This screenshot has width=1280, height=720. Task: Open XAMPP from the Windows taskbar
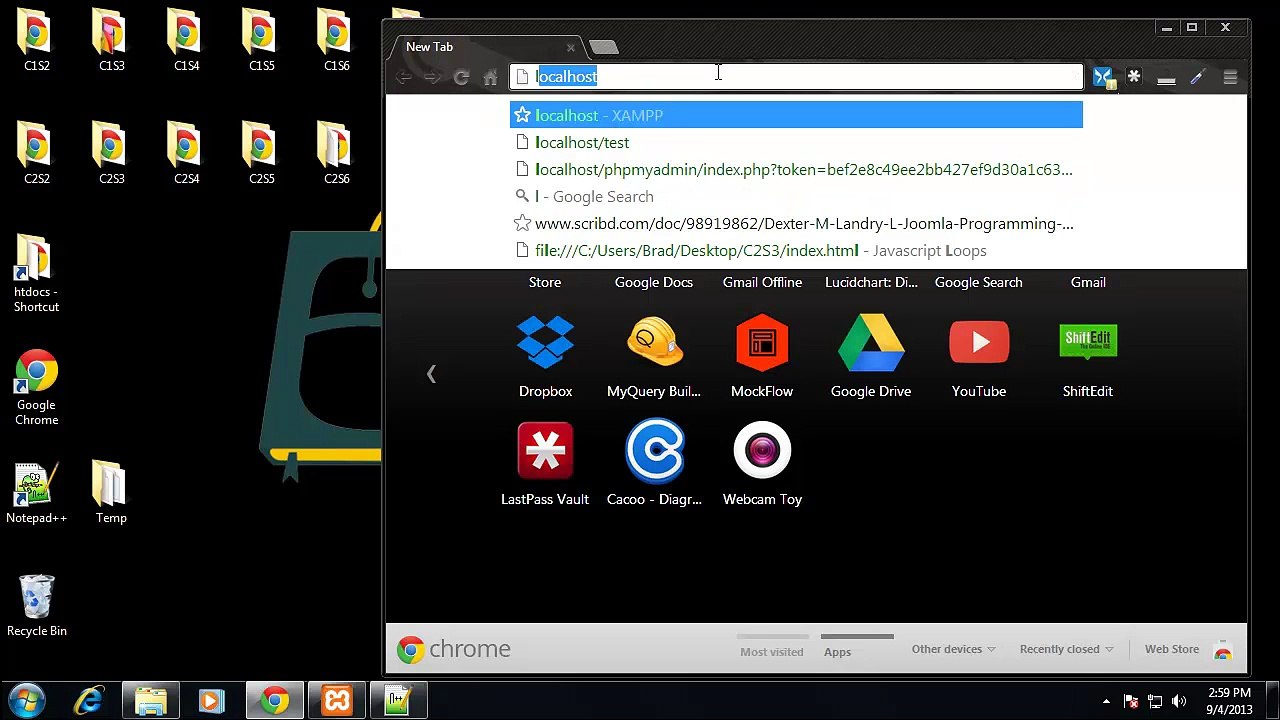click(337, 700)
